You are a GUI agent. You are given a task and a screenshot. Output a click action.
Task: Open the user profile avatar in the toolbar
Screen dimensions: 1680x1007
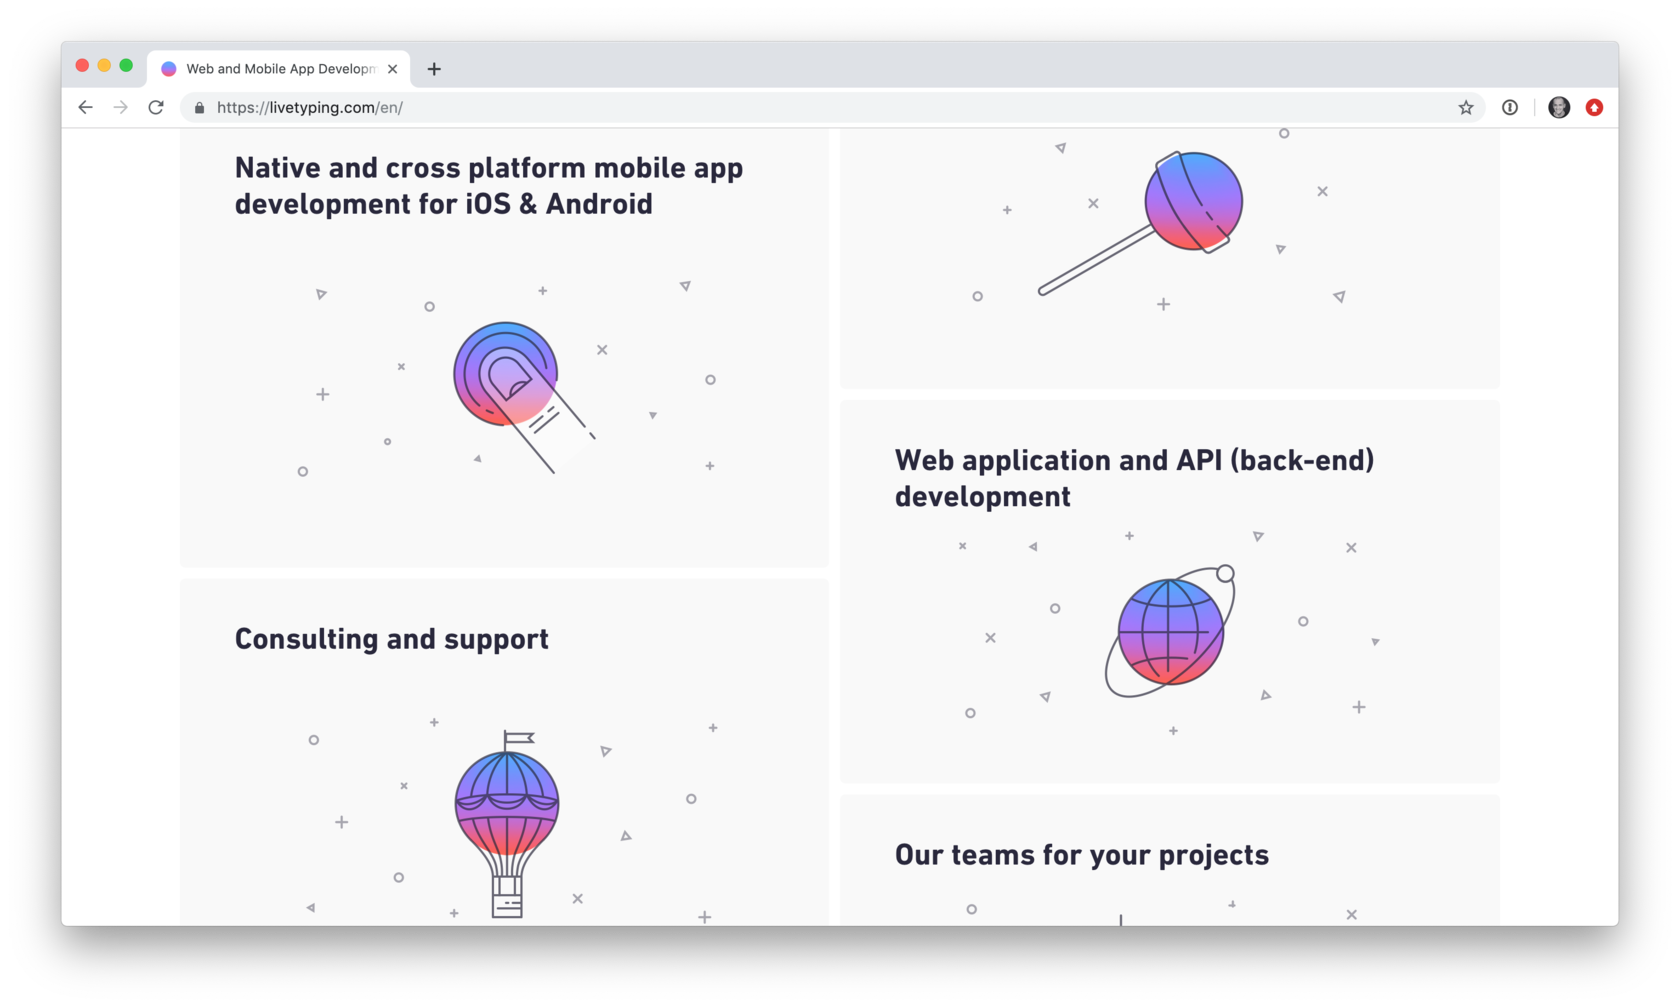[1558, 107]
